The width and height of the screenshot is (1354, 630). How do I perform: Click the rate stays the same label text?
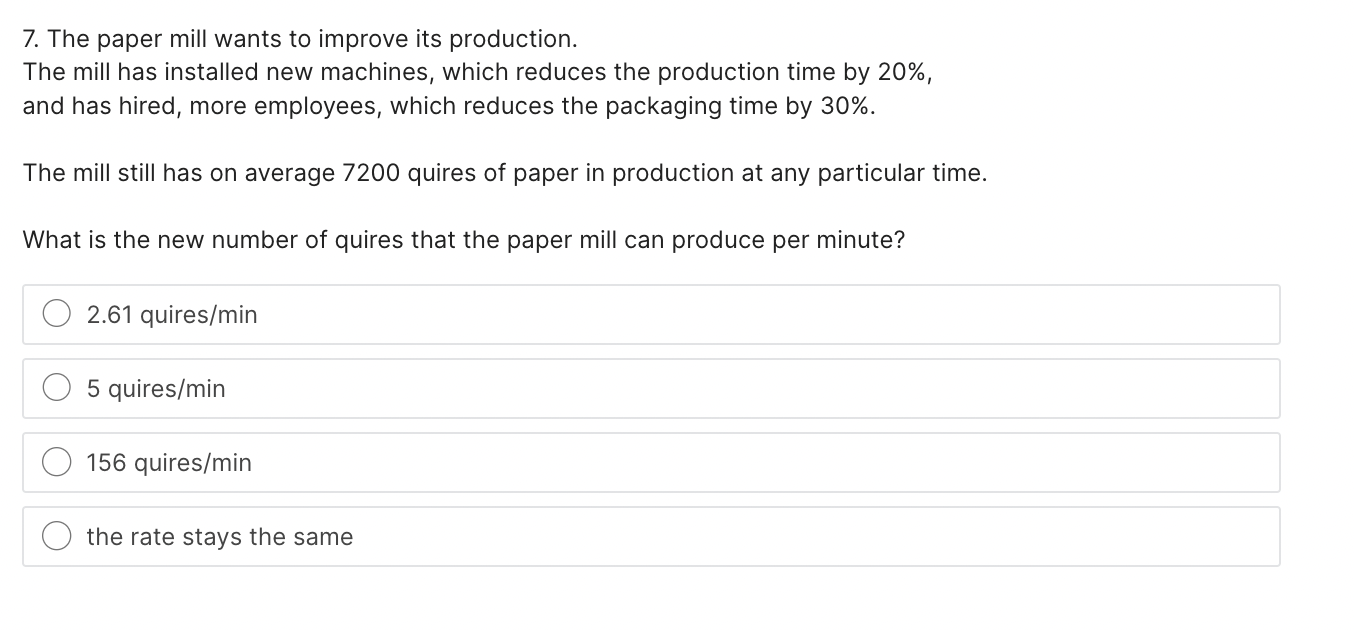point(220,536)
